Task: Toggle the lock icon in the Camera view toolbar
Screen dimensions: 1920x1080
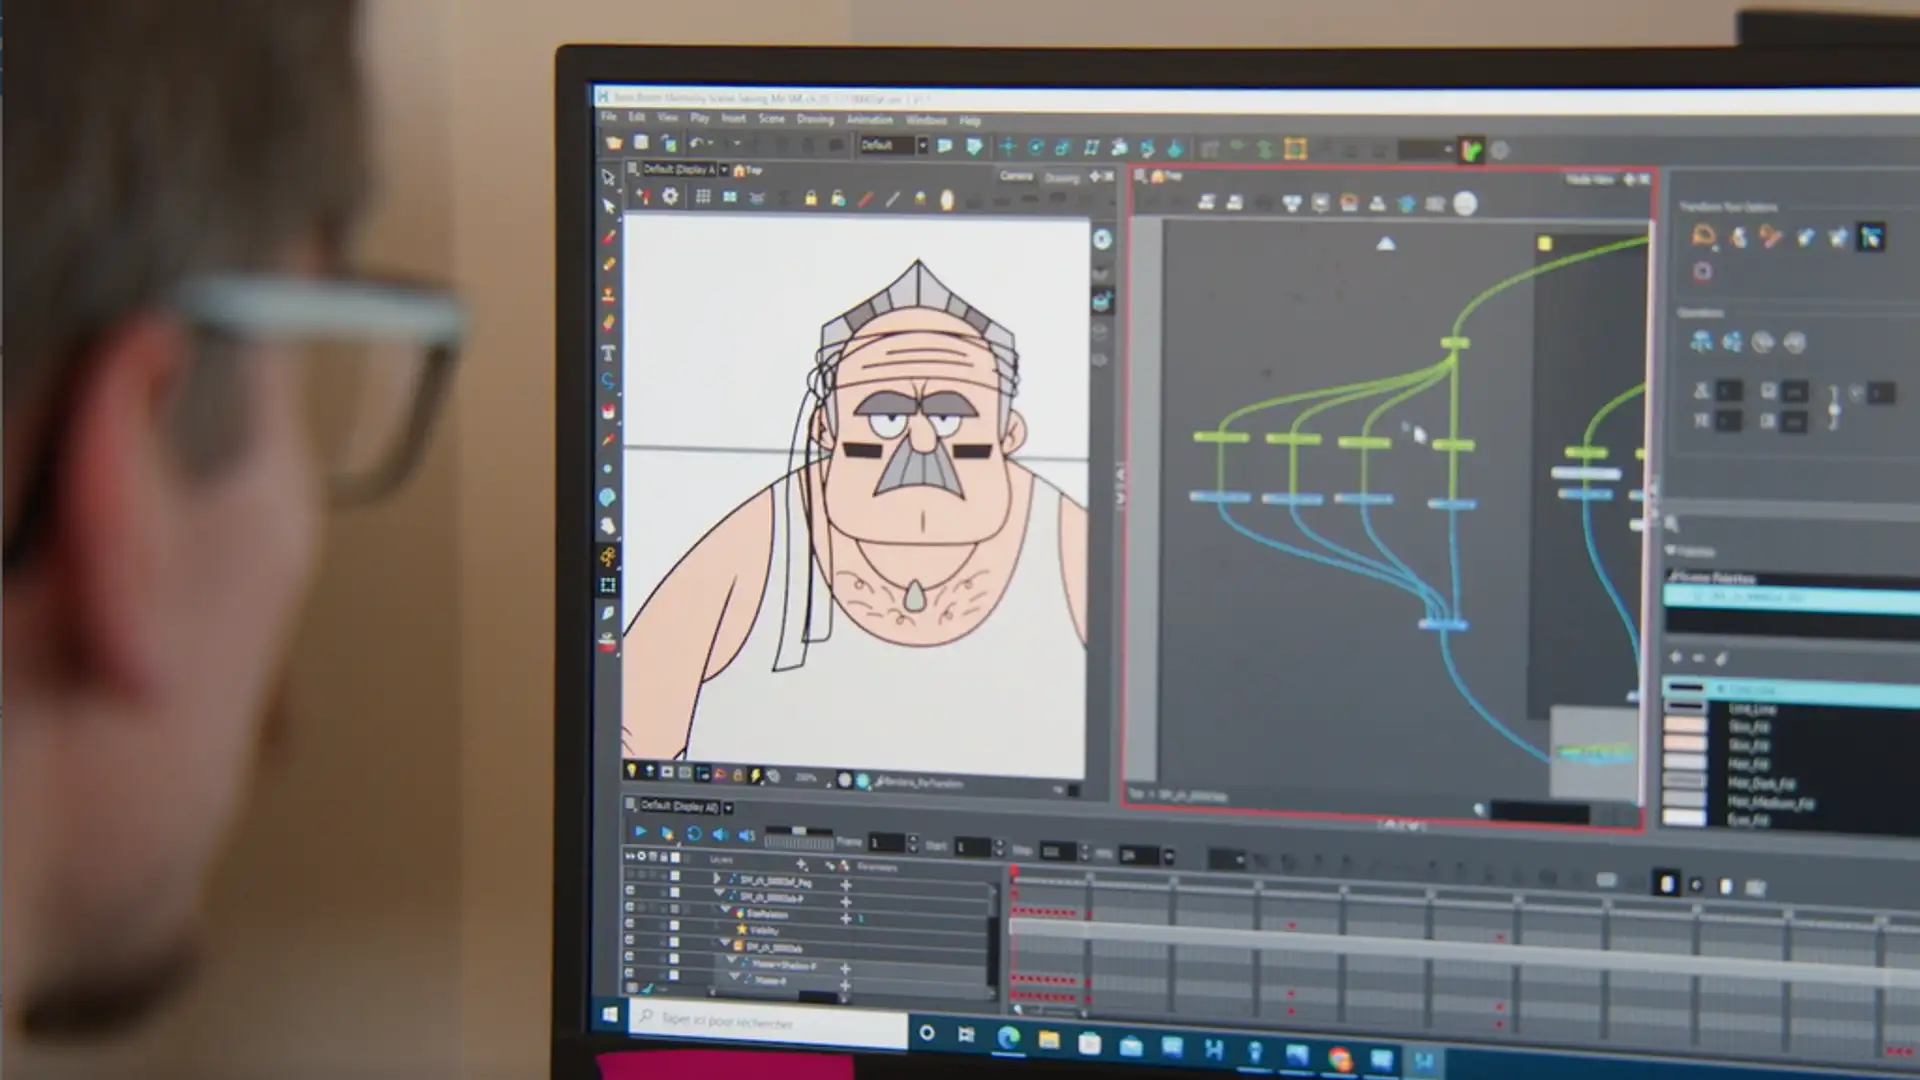Action: point(811,199)
